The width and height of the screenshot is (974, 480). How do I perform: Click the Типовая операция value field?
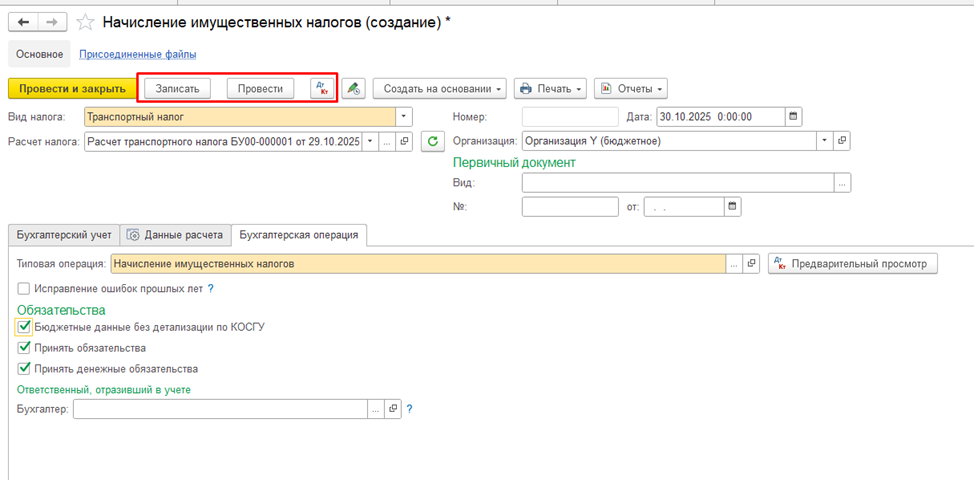[419, 264]
